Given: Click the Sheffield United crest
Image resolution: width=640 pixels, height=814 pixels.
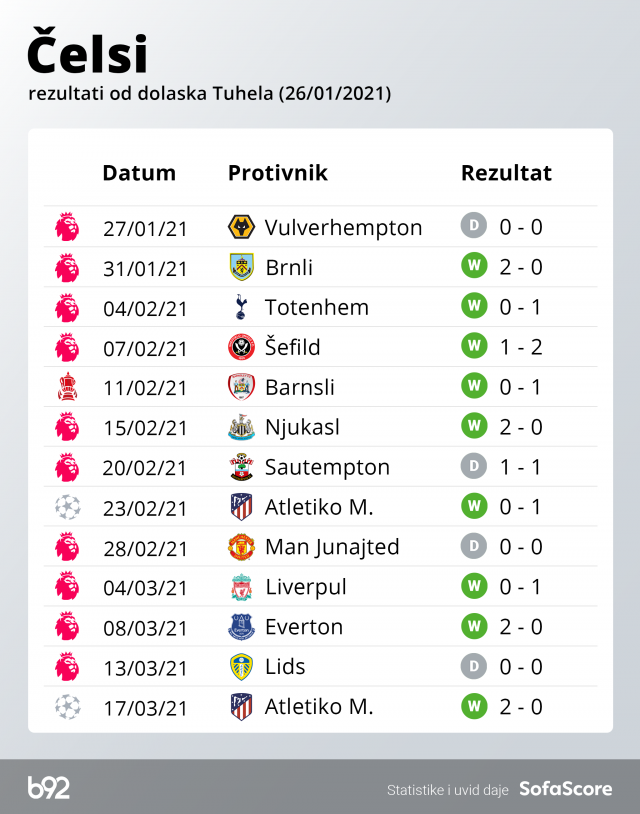Looking at the screenshot, I should click(x=241, y=347).
